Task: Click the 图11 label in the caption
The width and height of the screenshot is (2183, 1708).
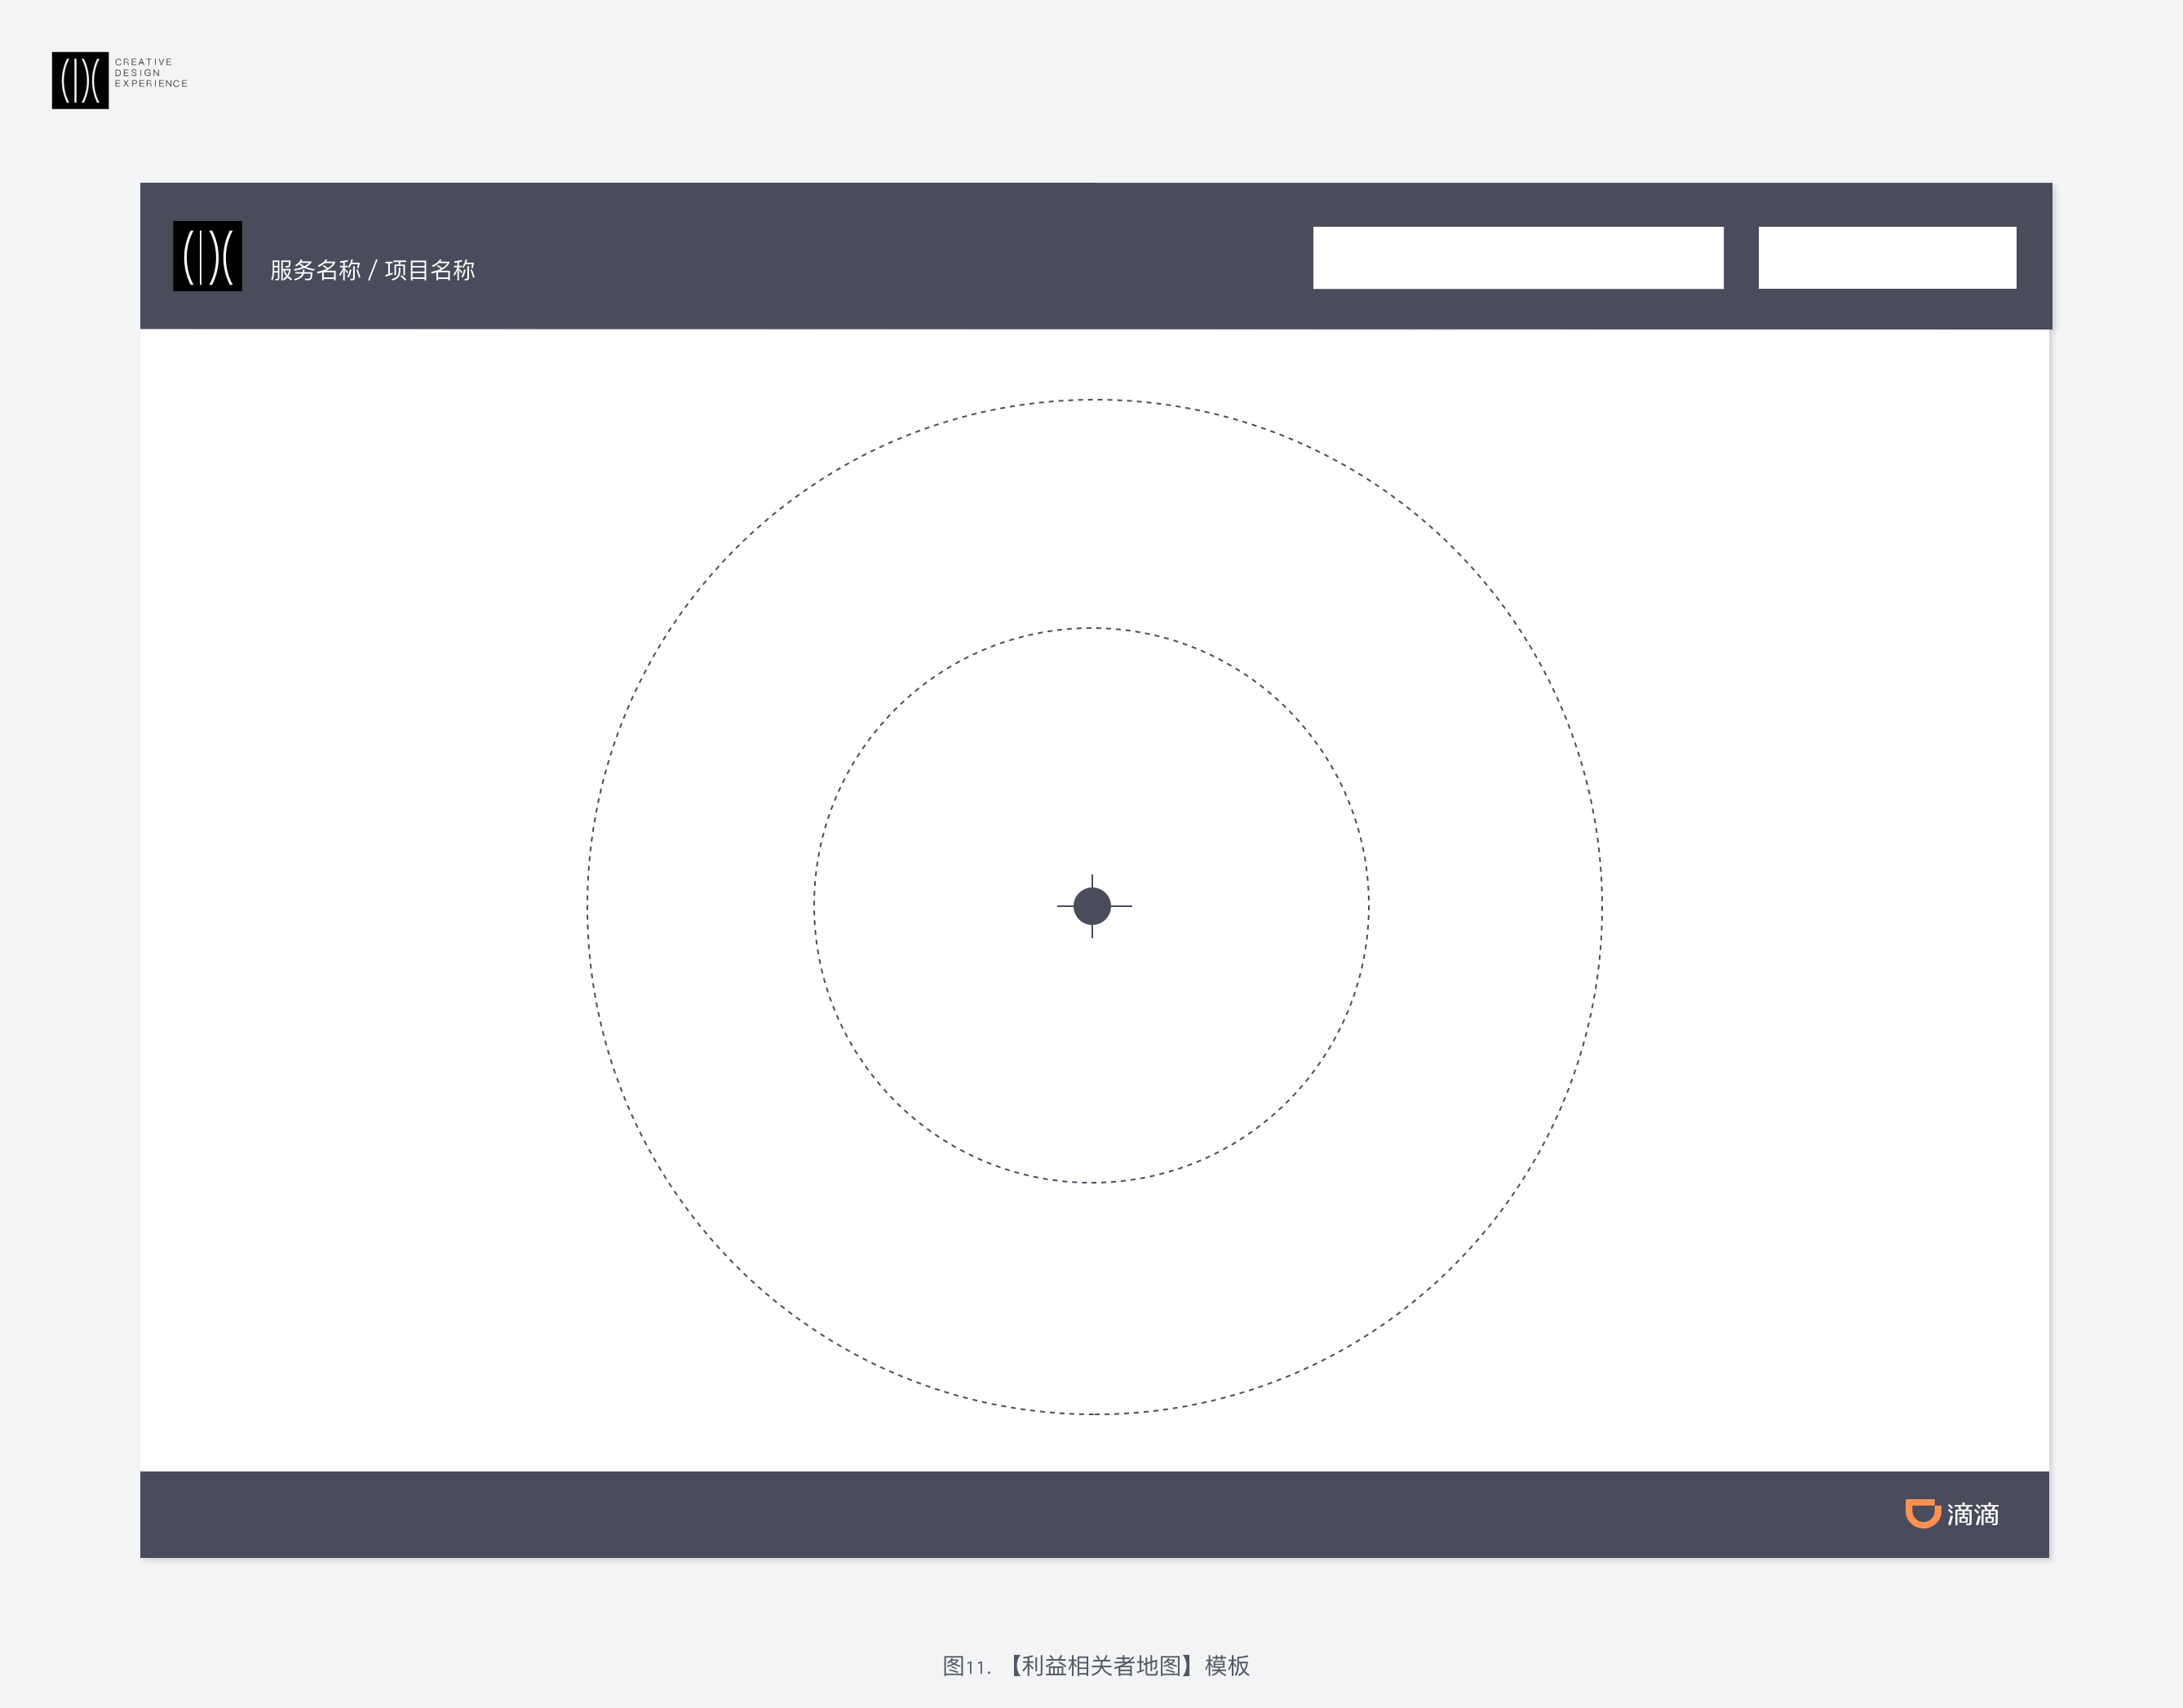Action: click(x=965, y=1666)
